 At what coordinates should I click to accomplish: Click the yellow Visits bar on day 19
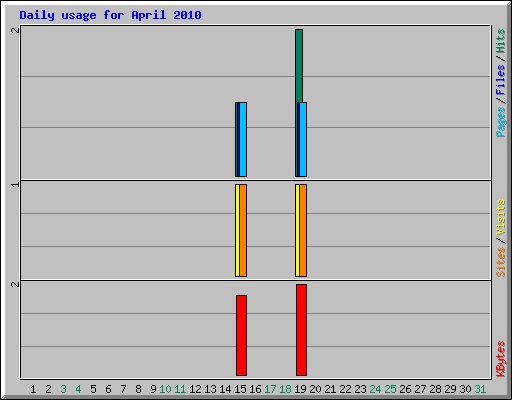click(297, 230)
